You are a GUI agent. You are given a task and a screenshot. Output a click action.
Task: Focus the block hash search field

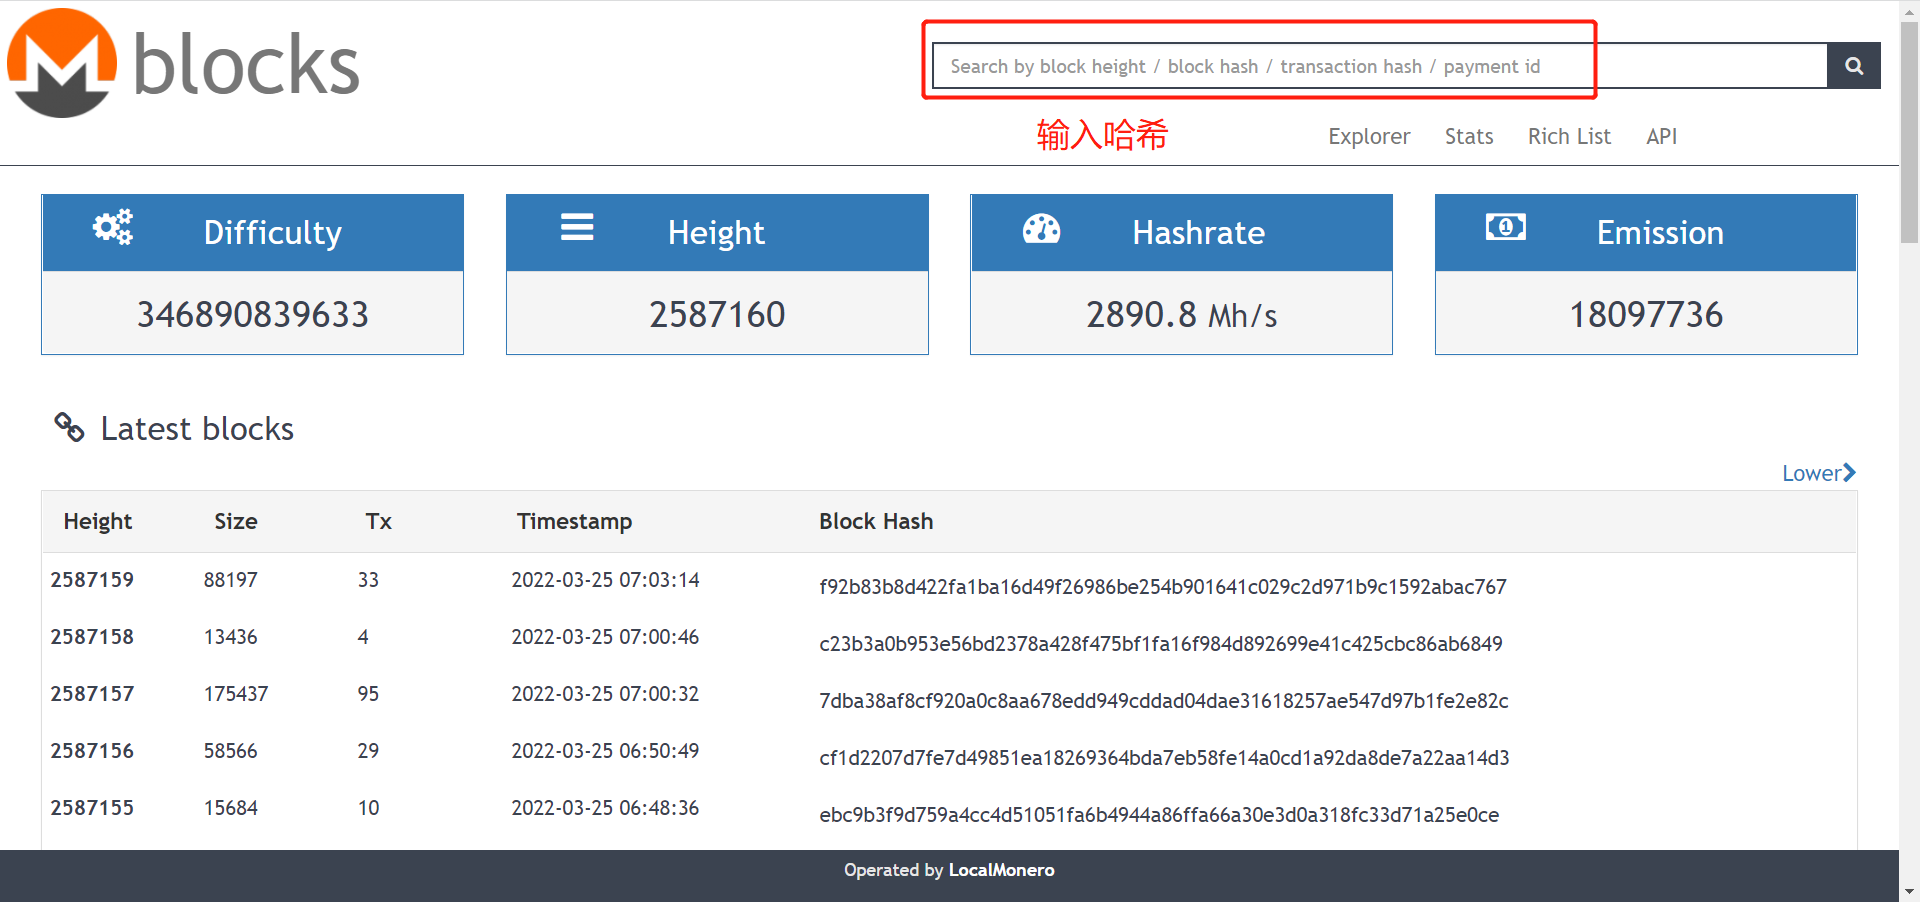(x=1378, y=66)
